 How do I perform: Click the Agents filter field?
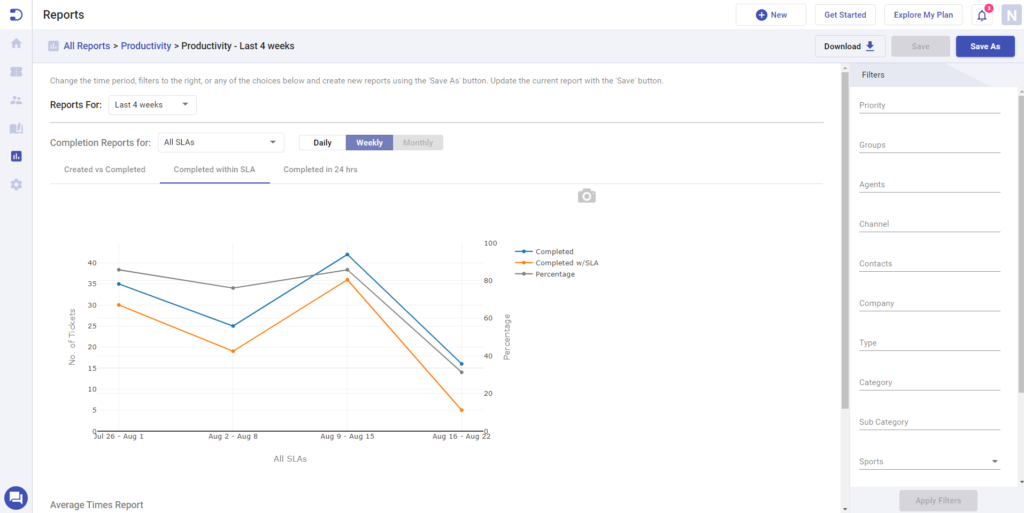(x=929, y=185)
